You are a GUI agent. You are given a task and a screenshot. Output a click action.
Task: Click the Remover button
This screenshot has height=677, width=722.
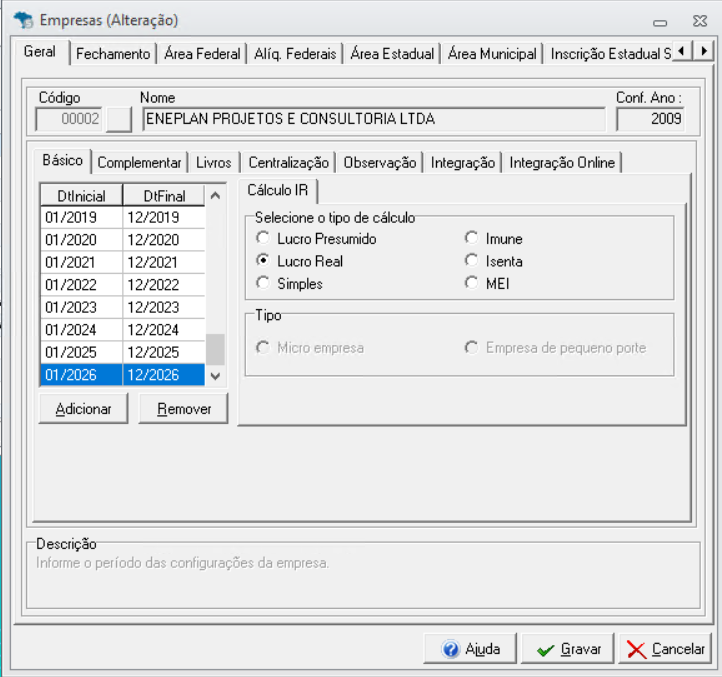click(x=184, y=409)
